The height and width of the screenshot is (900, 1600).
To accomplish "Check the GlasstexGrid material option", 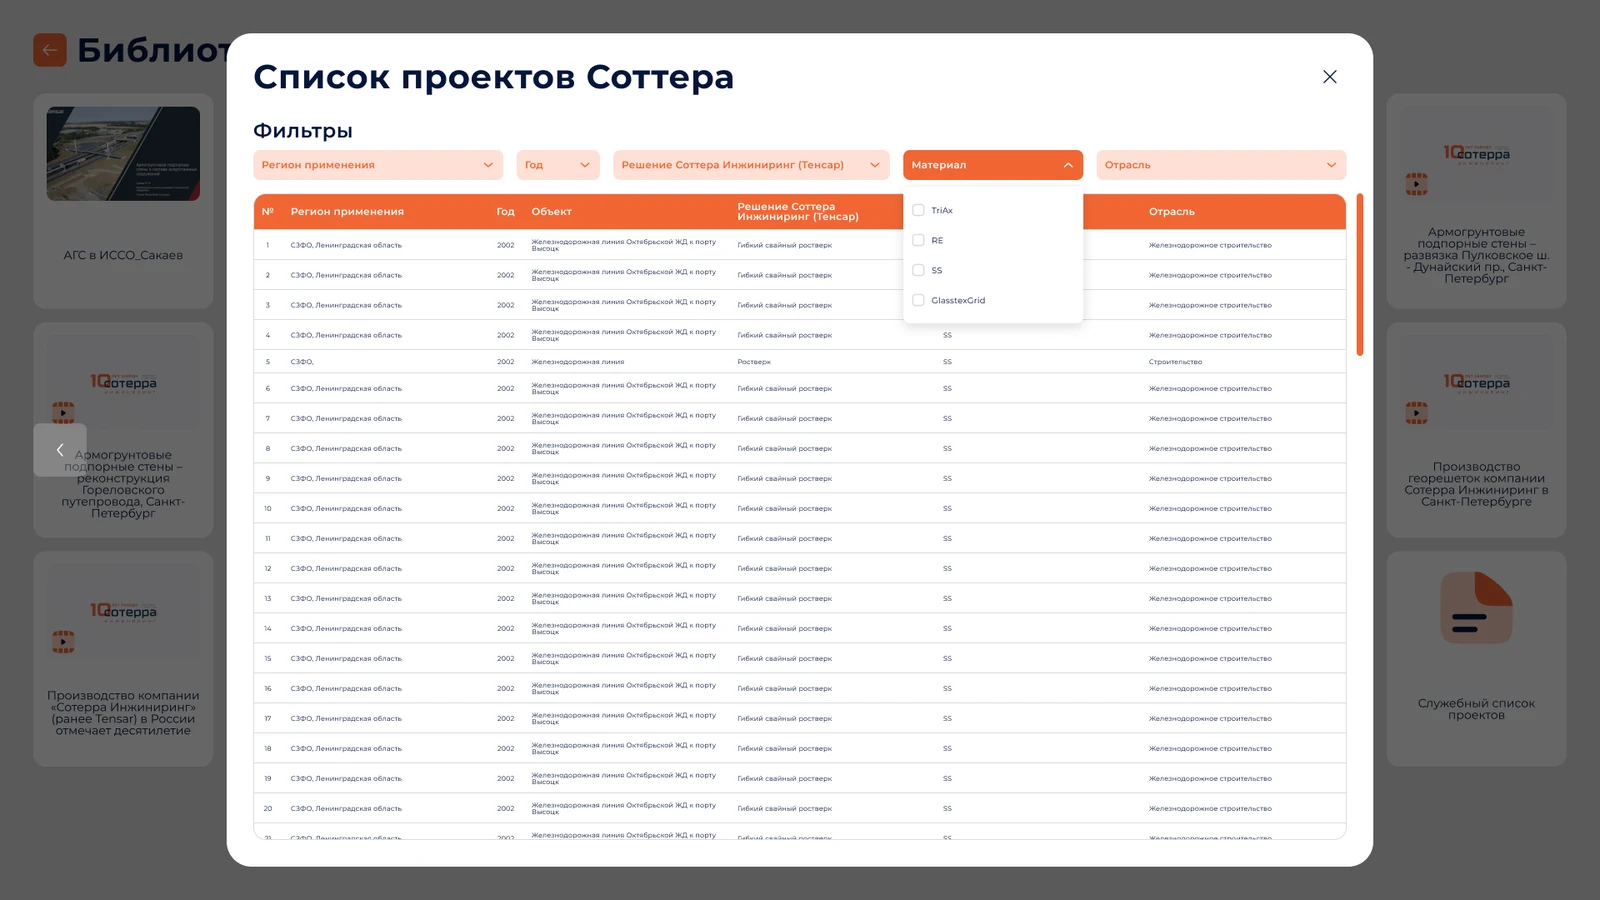I will tap(918, 300).
